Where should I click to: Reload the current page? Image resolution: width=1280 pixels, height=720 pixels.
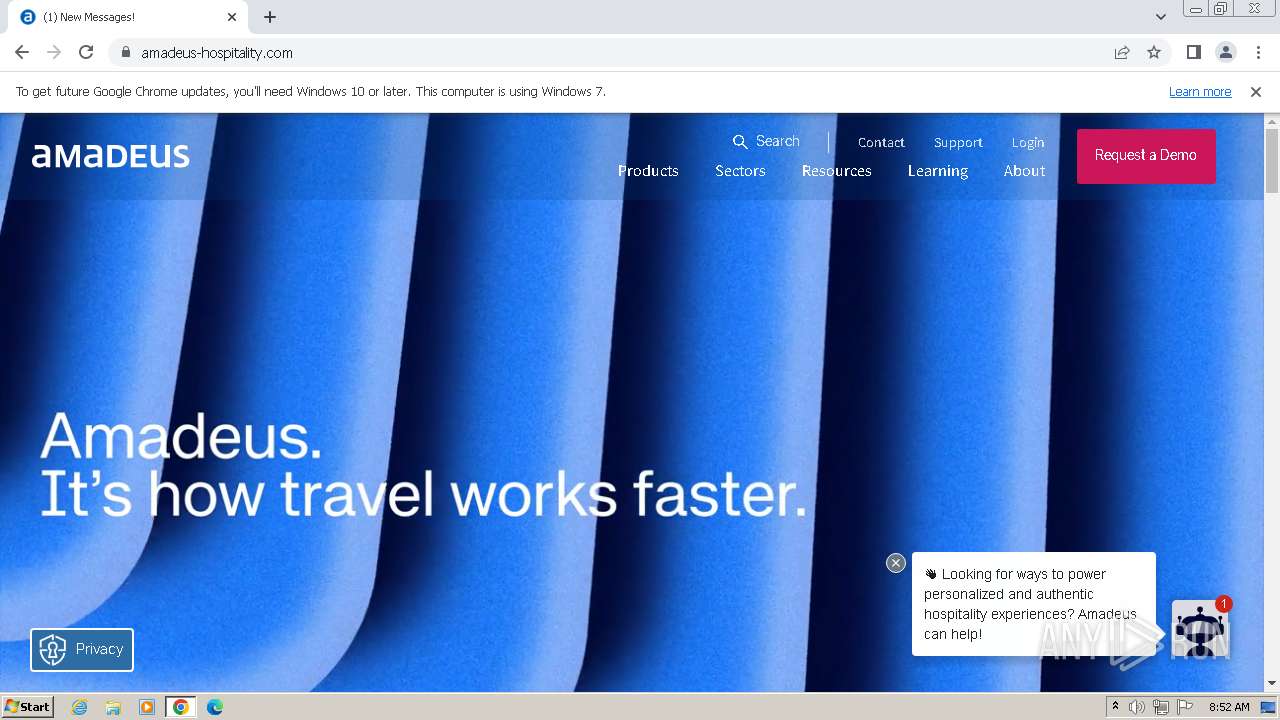click(86, 52)
